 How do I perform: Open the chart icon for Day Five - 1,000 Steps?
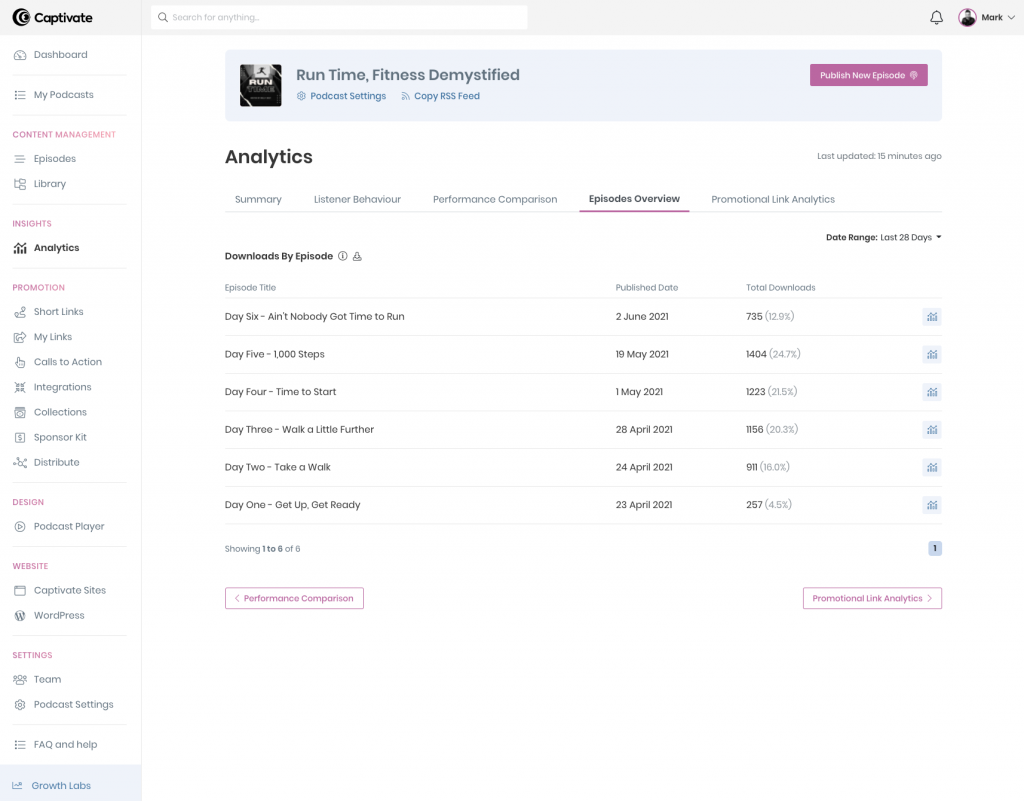point(932,354)
